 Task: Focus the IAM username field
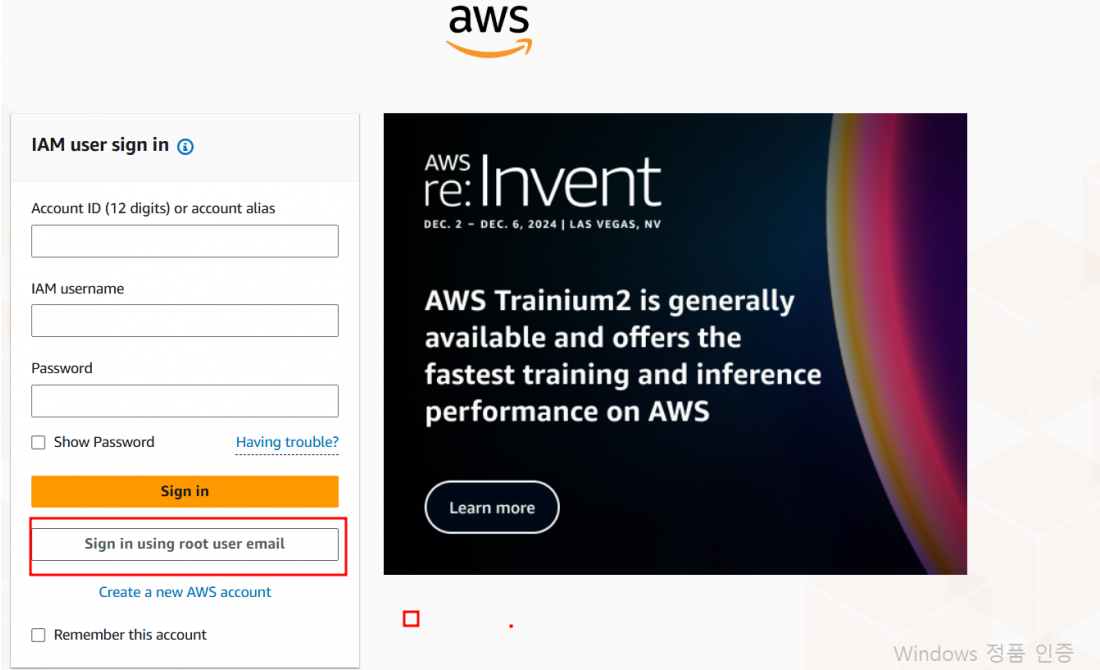[x=185, y=321]
